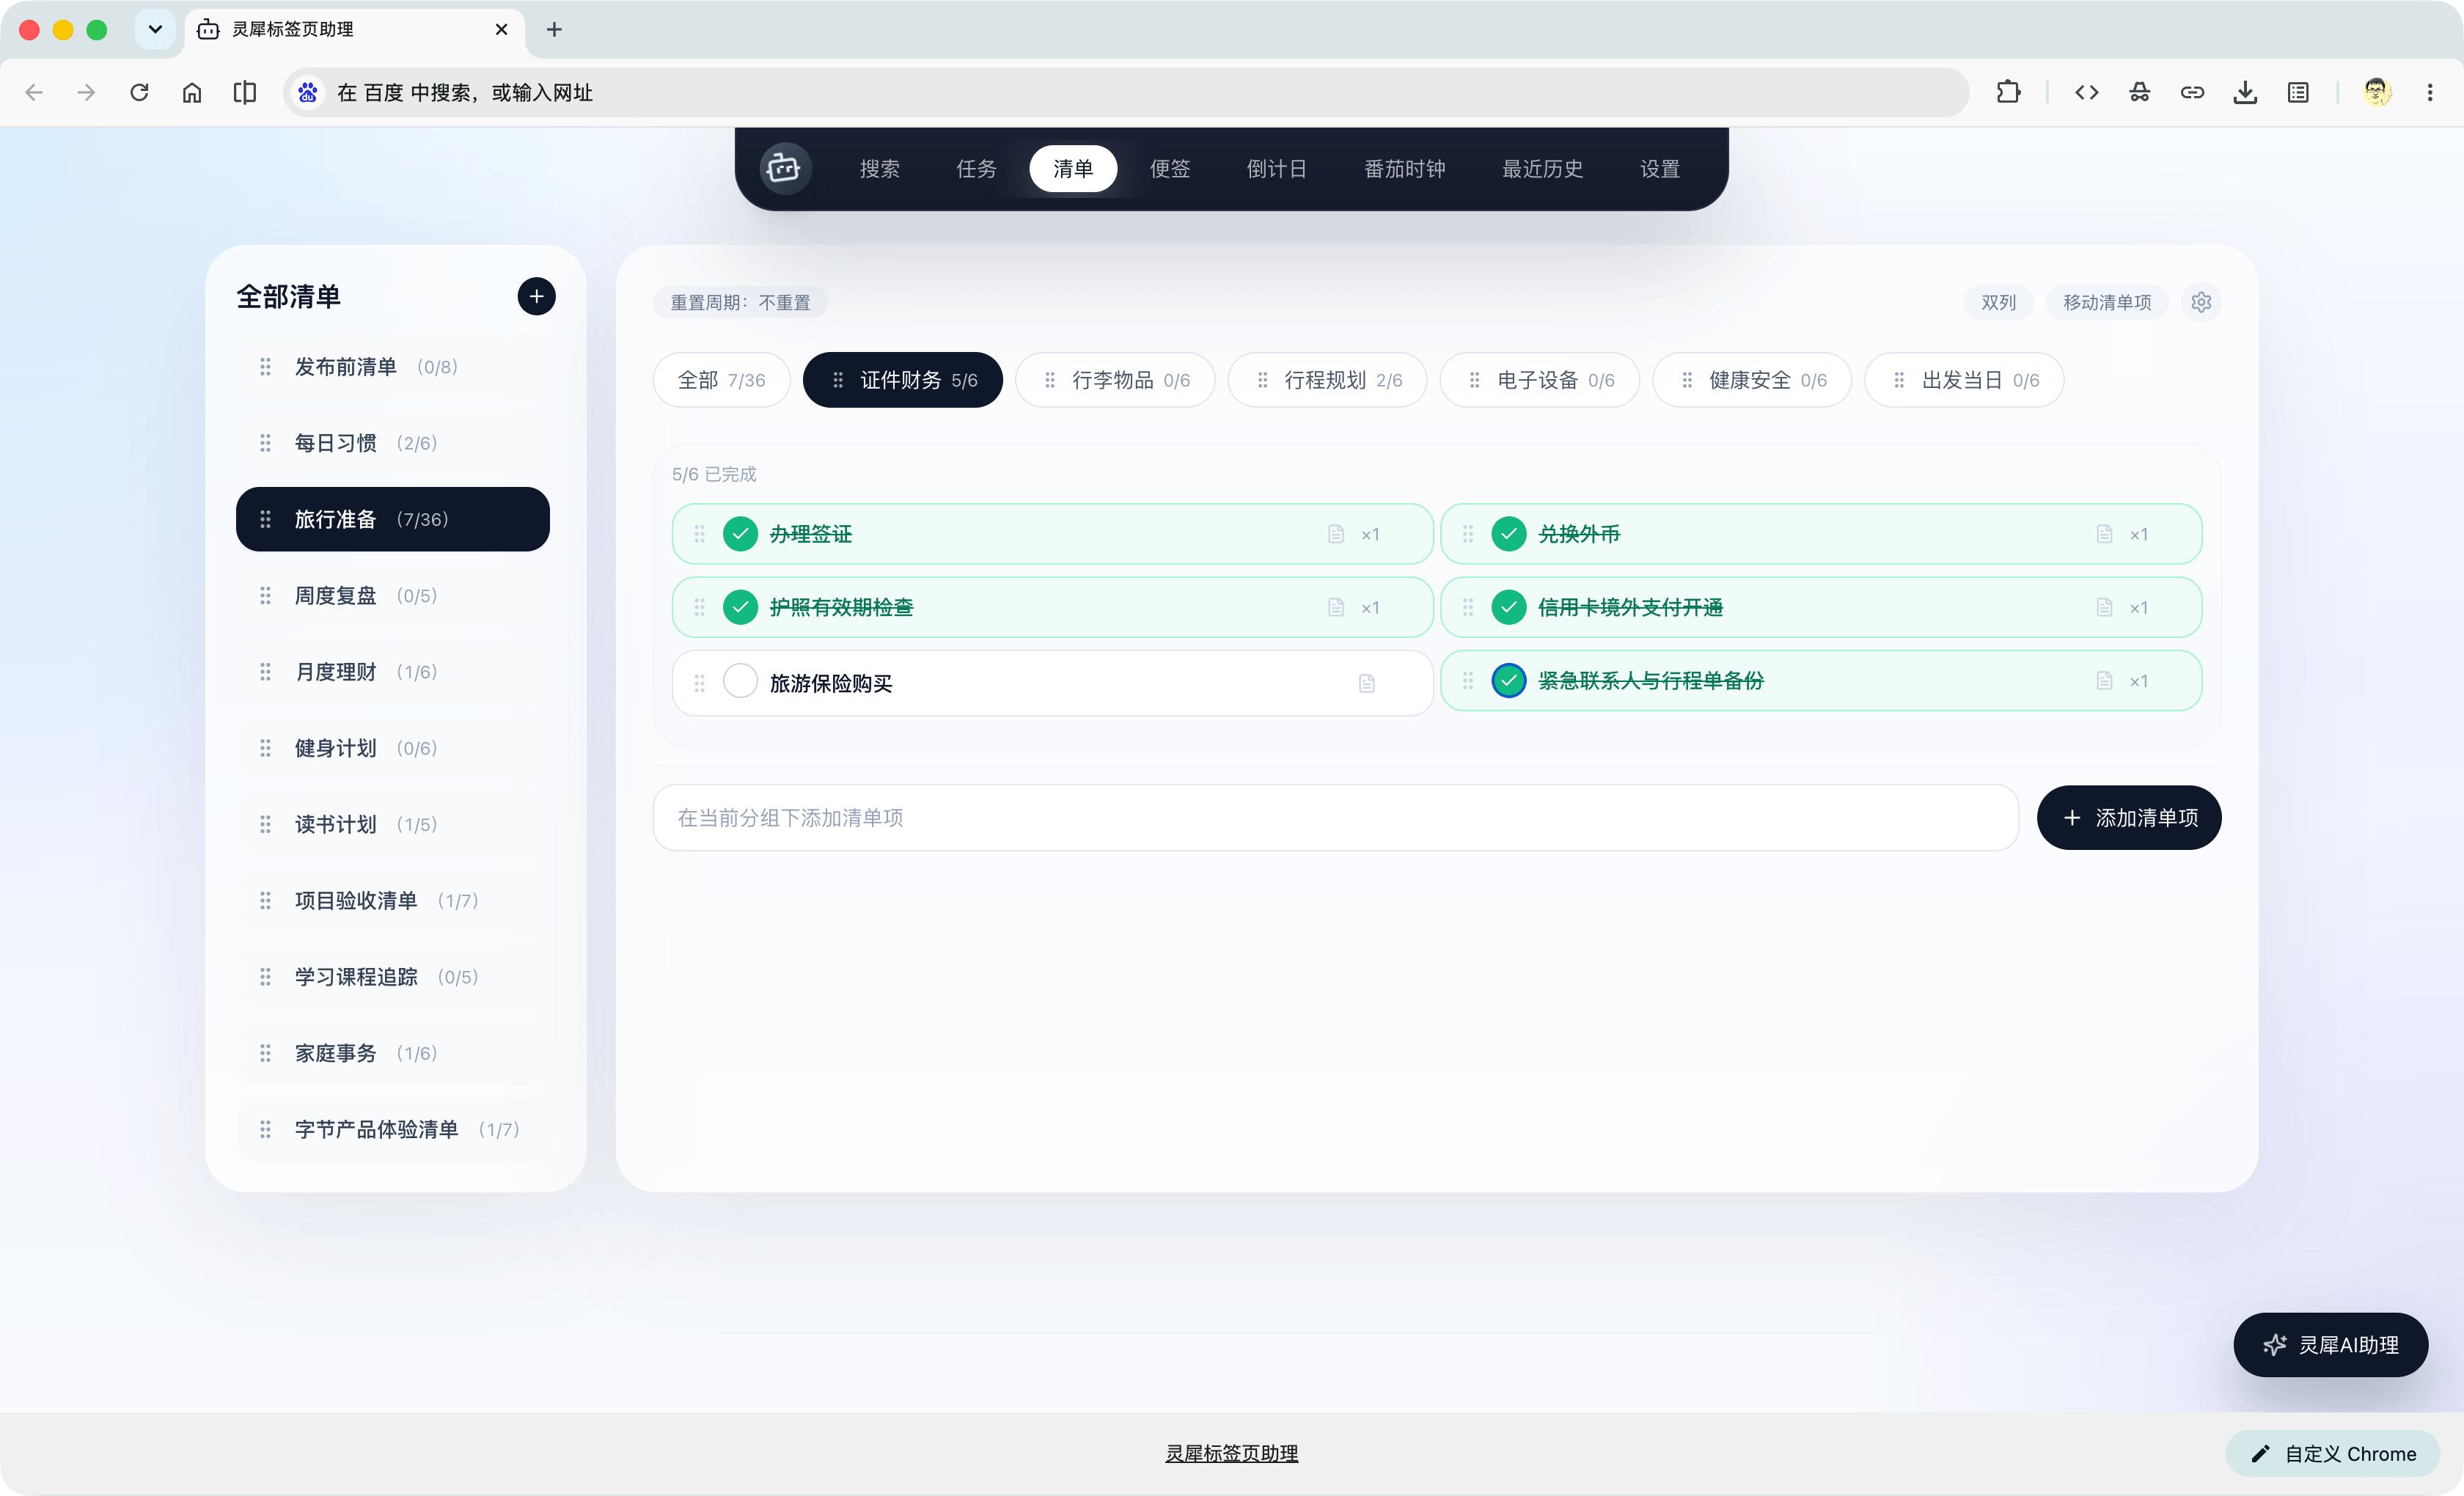This screenshot has height=1496, width=2464.
Task: Open note icon for 旅游保险购买
Action: point(1367,683)
